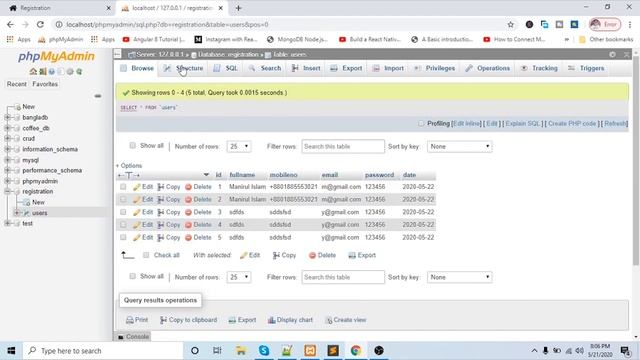Open File Explorer from the taskbar
This screenshot has height=360, width=640.
[x=241, y=351]
